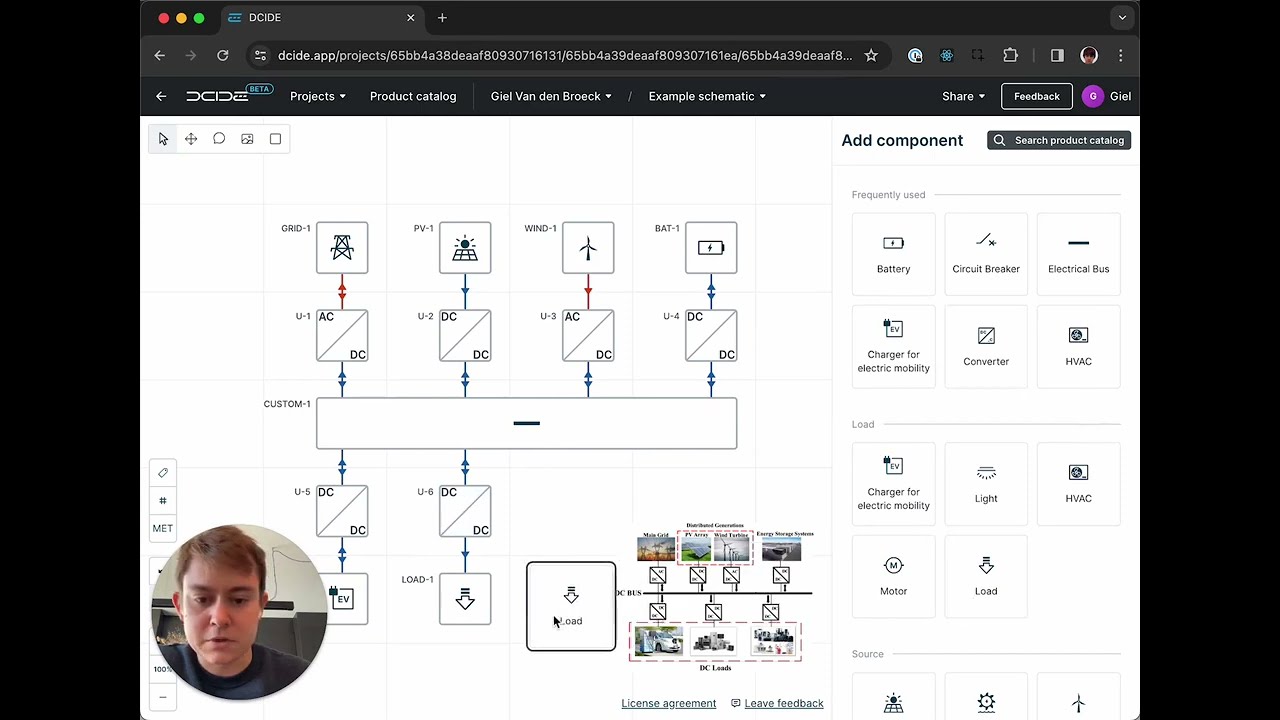Select the U-4 DC/DC converter
Screen dimensions: 1280x720
coord(711,335)
